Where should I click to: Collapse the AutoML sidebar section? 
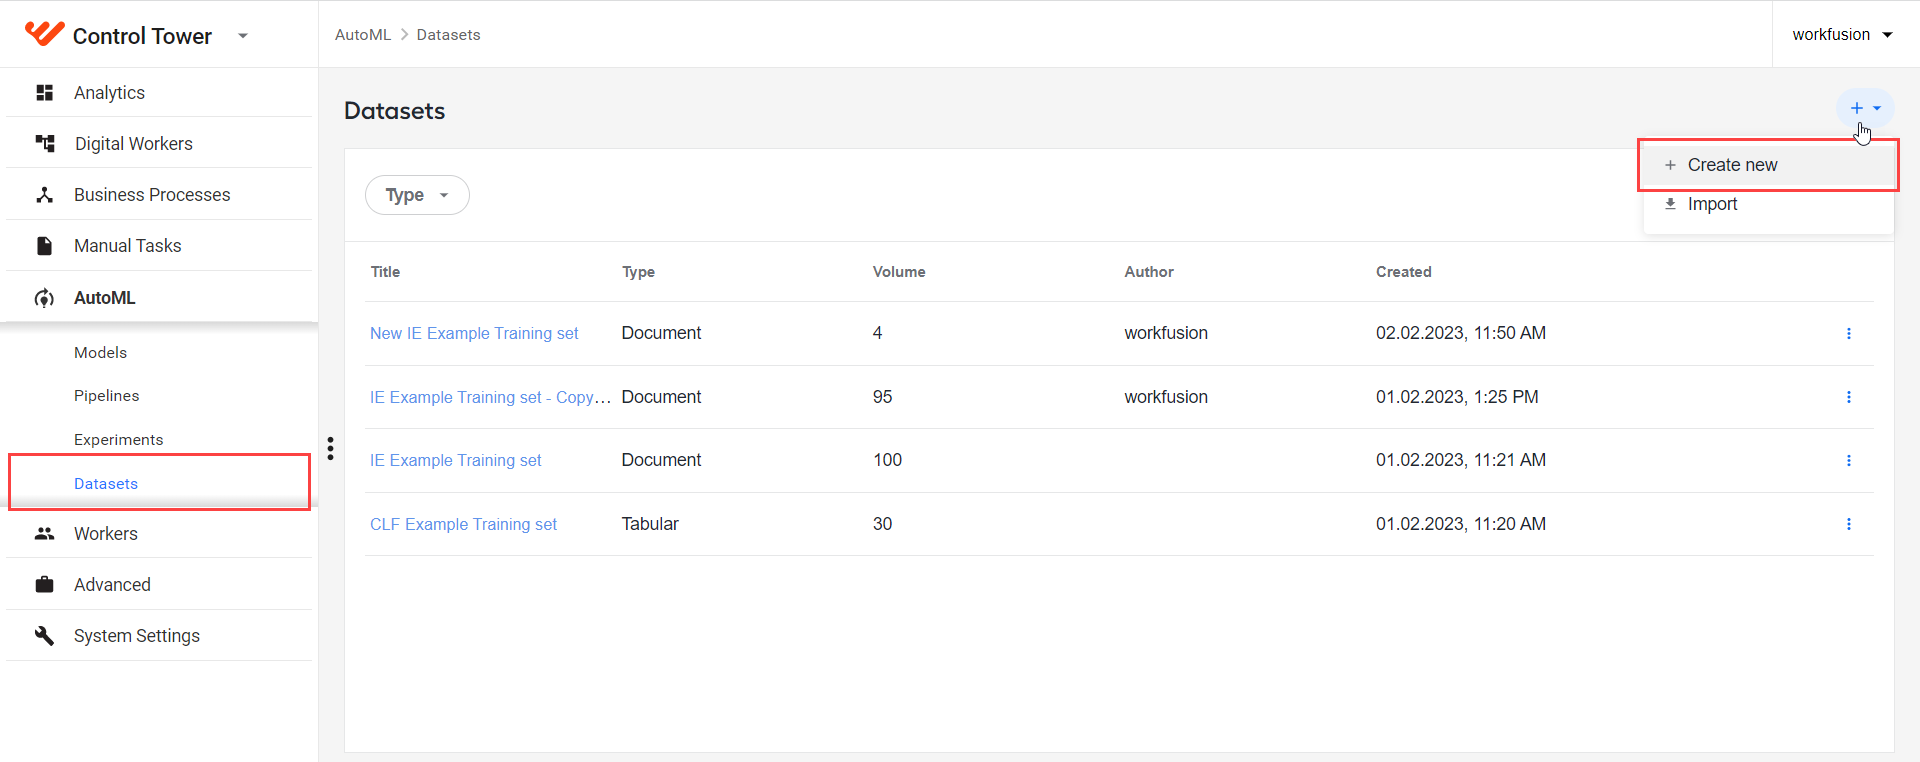coord(159,298)
